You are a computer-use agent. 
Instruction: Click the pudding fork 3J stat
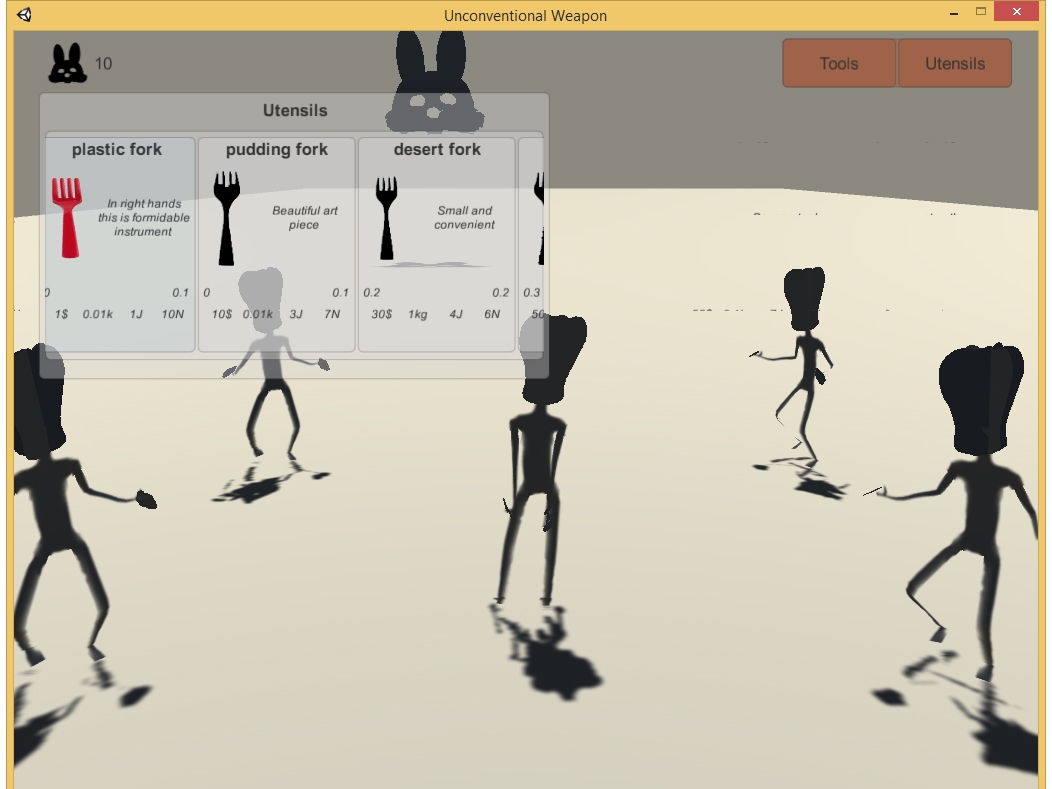pos(296,314)
